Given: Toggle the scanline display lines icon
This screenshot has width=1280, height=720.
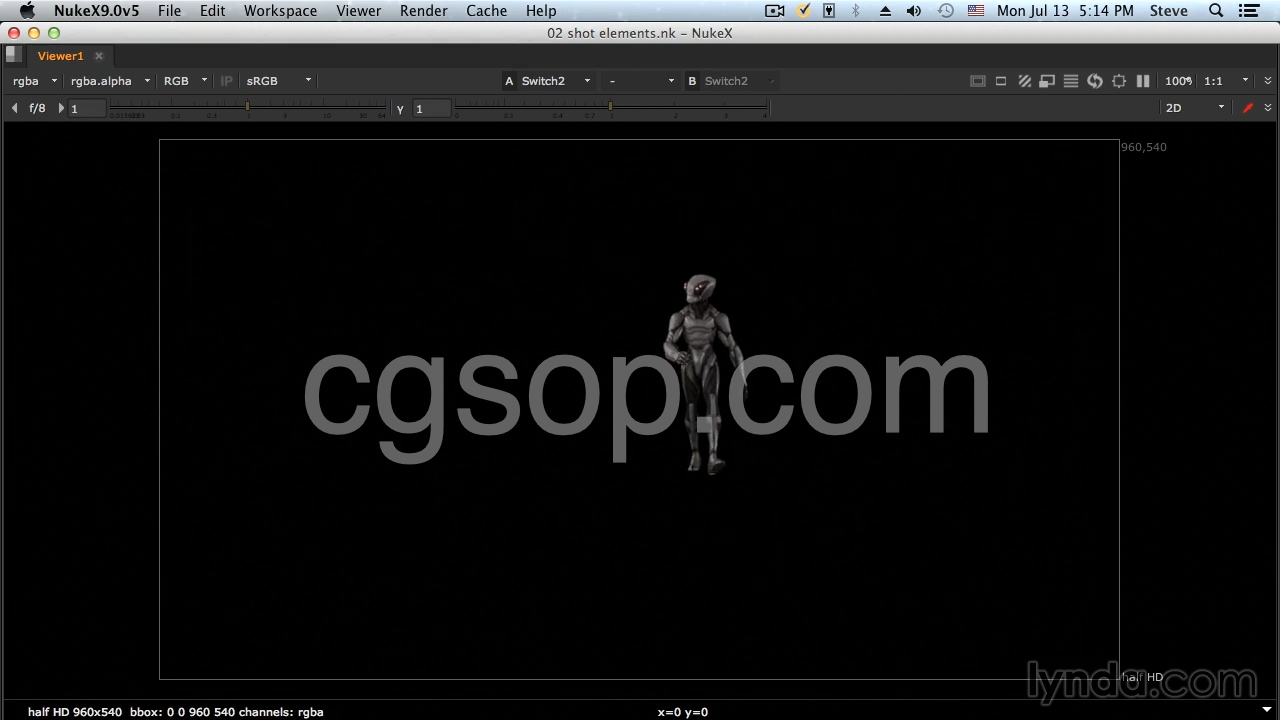Looking at the screenshot, I should coord(1071,81).
